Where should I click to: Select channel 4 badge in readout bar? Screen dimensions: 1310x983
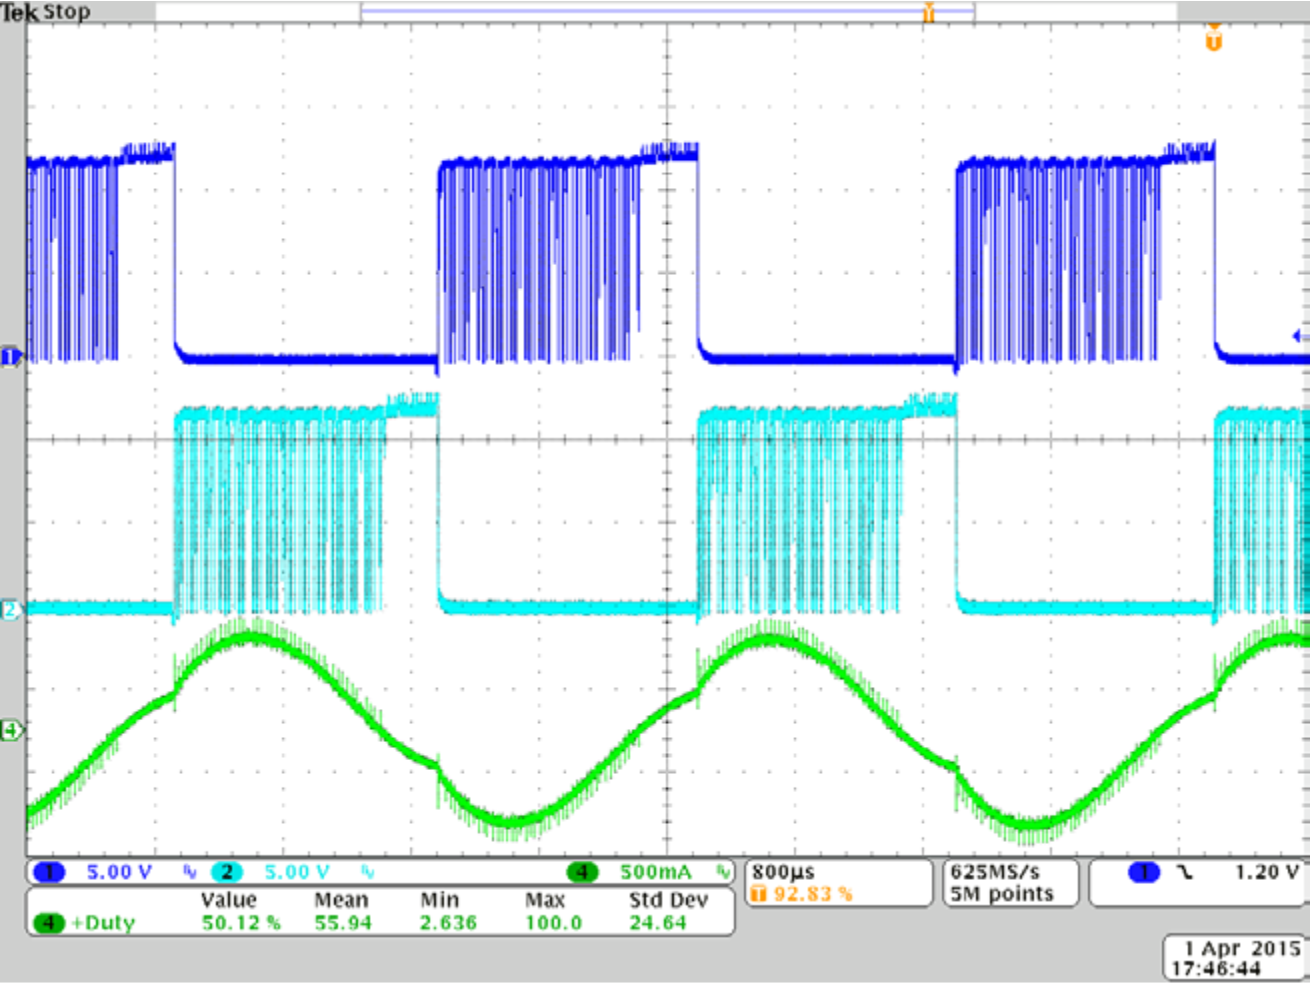point(582,872)
